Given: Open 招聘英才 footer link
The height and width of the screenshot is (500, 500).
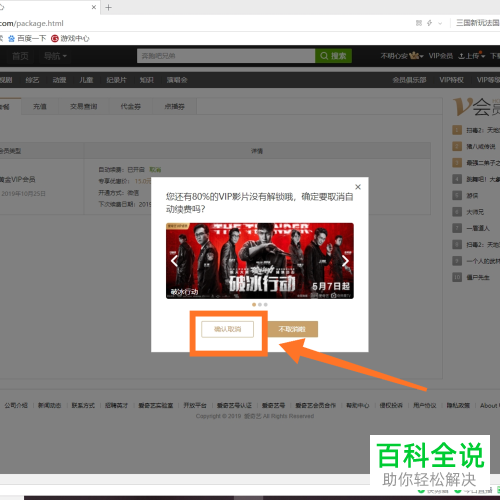Looking at the screenshot, I should pos(116,405).
